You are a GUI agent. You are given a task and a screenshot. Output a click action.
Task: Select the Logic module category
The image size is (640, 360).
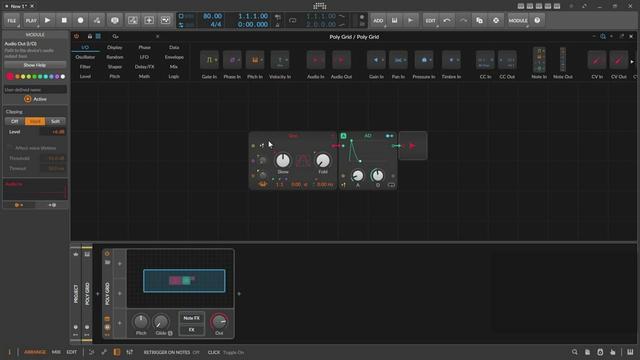coord(174,76)
